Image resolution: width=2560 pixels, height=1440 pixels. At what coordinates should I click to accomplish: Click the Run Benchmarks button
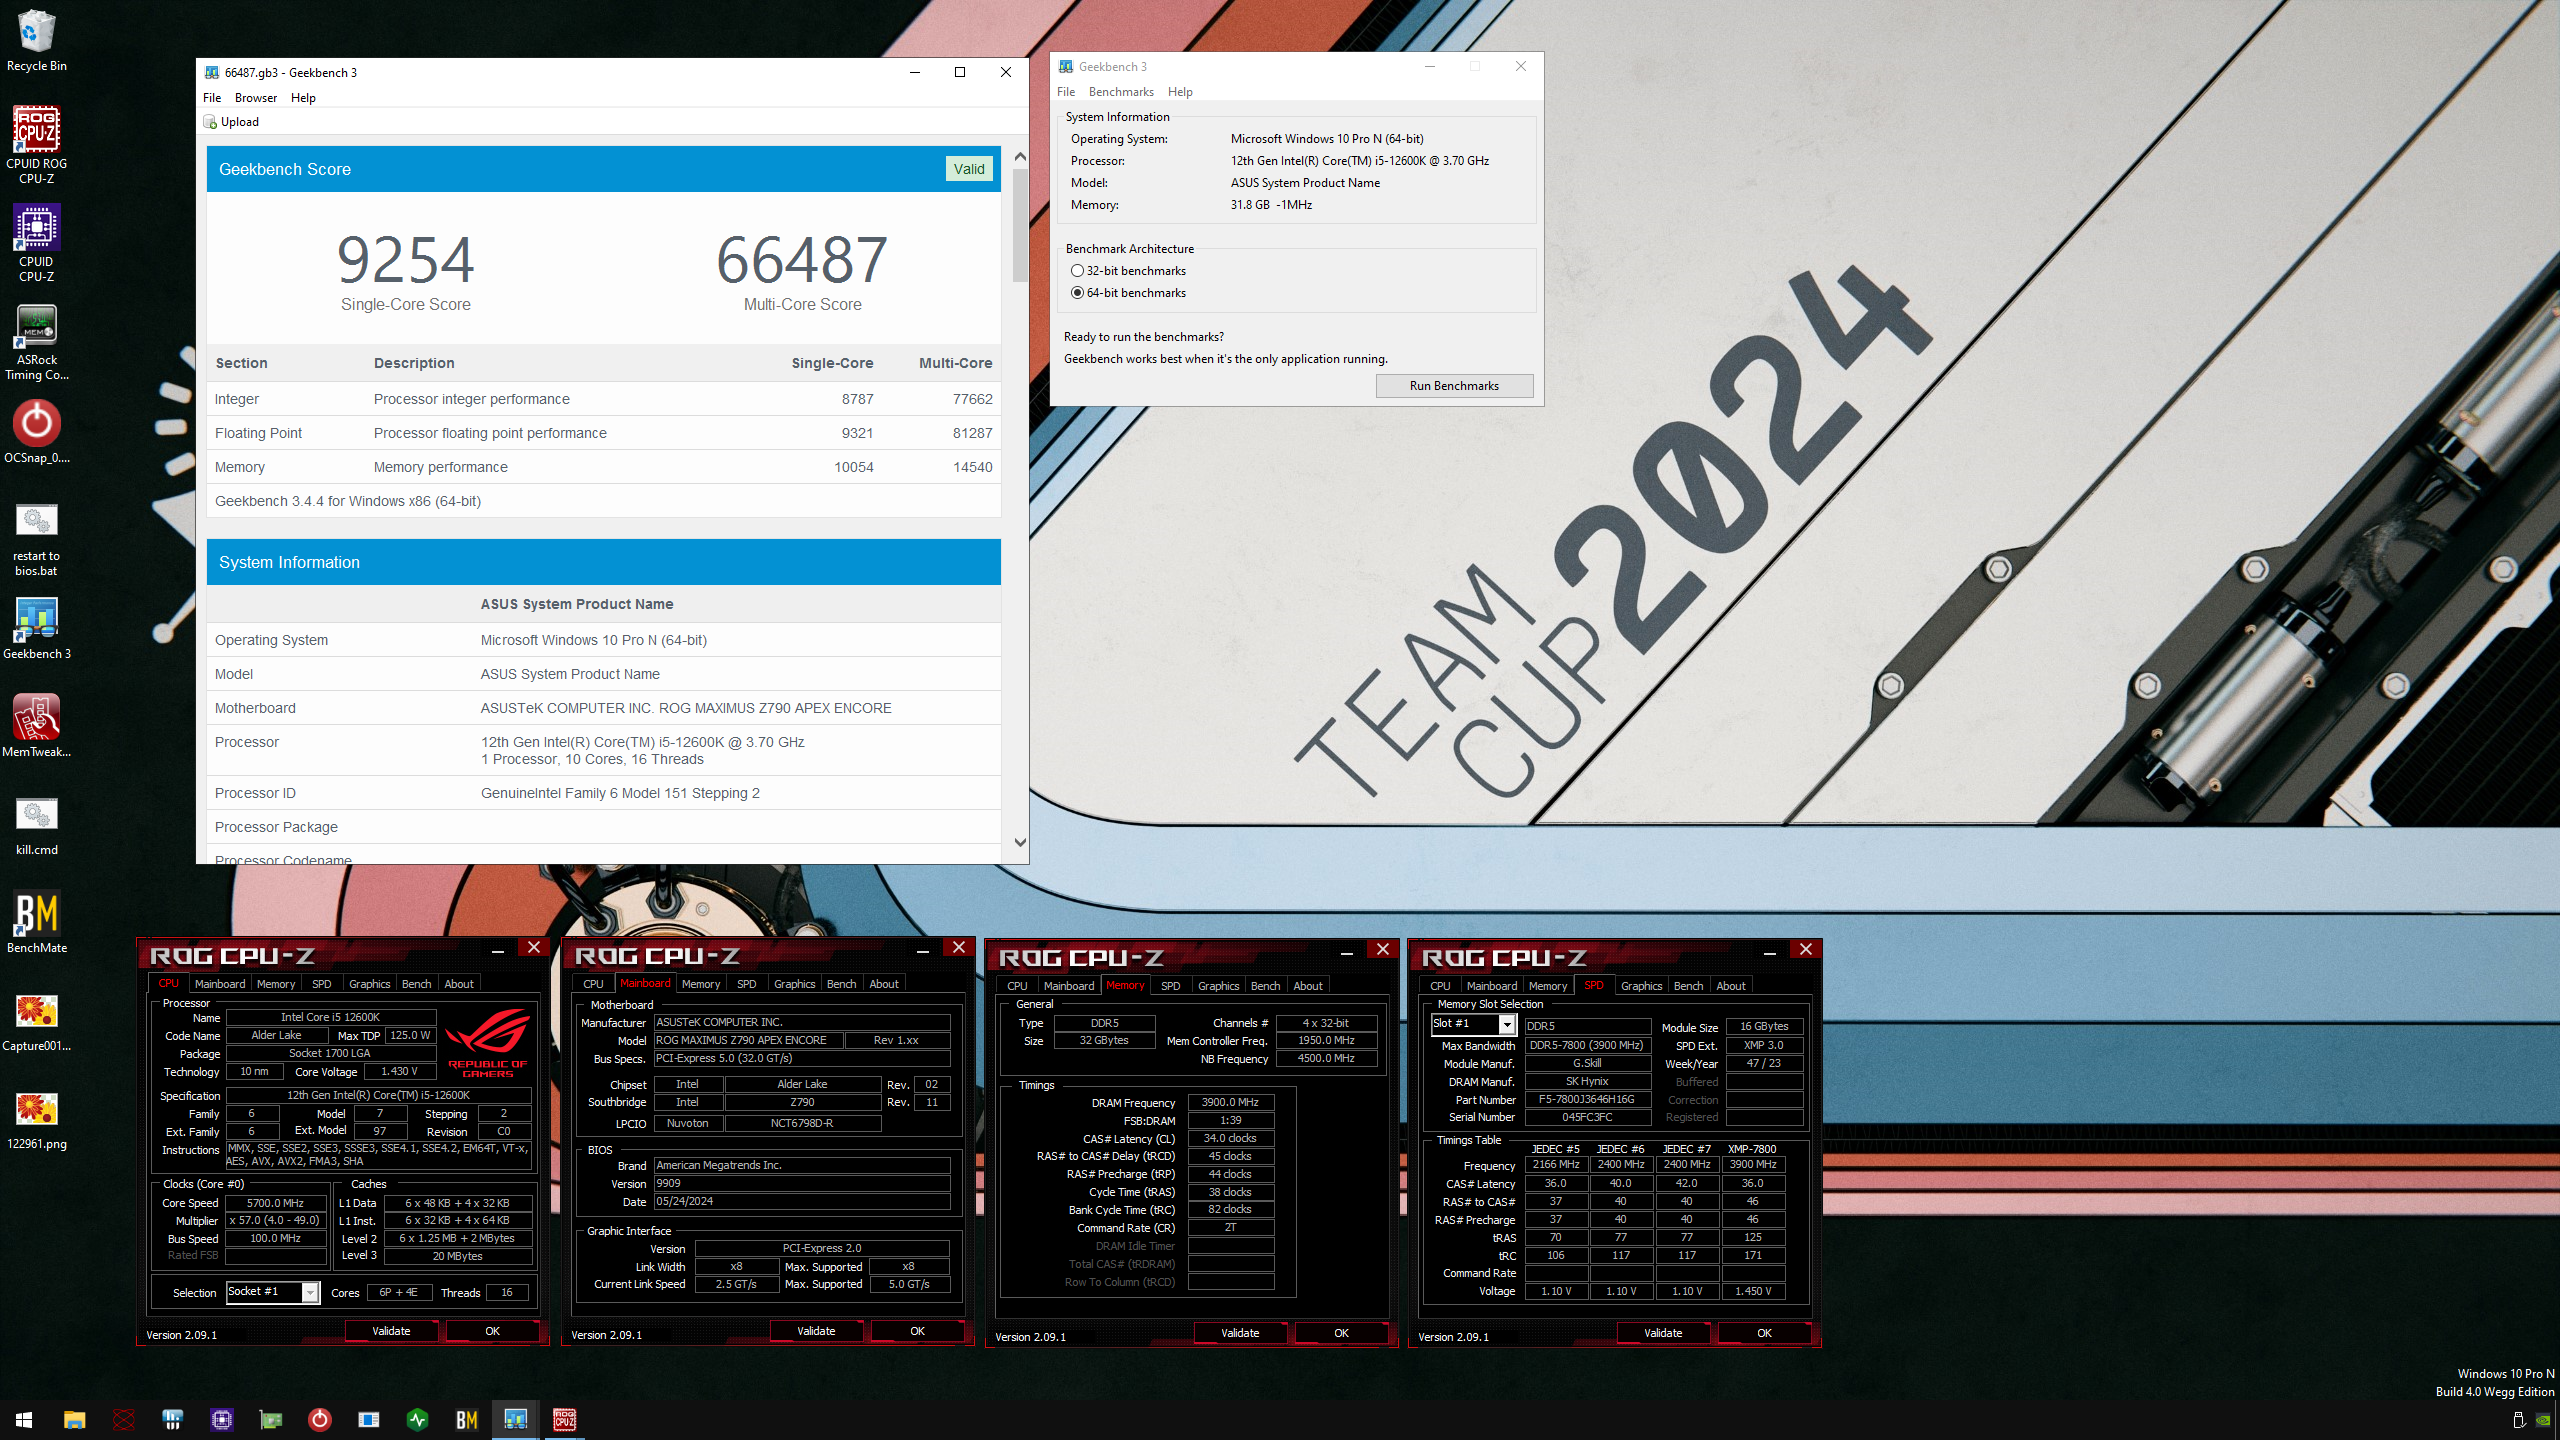tap(1454, 386)
